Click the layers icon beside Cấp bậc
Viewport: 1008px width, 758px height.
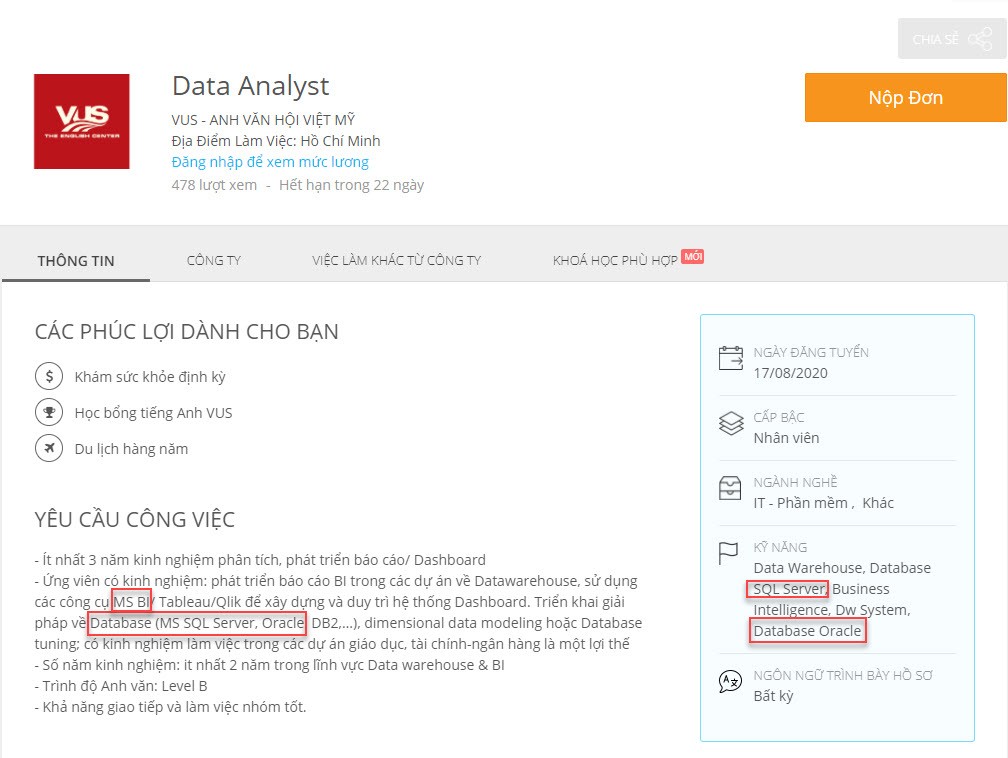[x=731, y=424]
